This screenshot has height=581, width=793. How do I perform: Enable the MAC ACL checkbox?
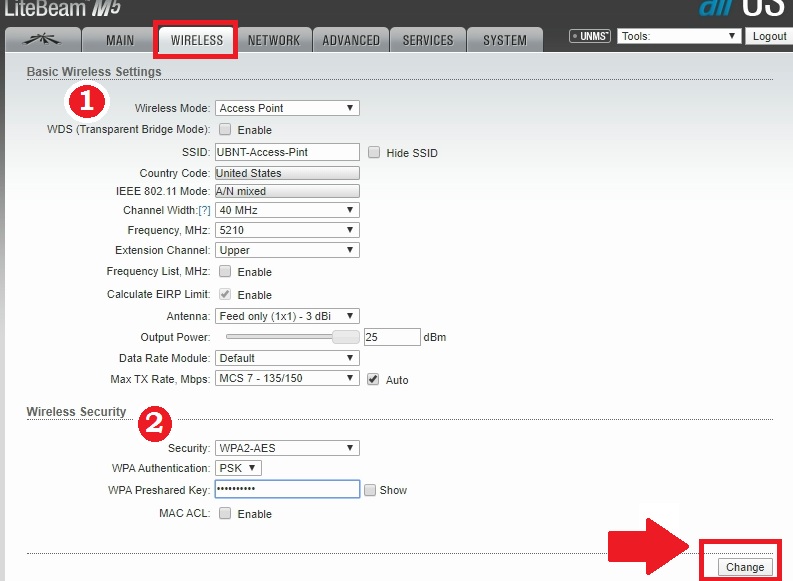tap(225, 513)
